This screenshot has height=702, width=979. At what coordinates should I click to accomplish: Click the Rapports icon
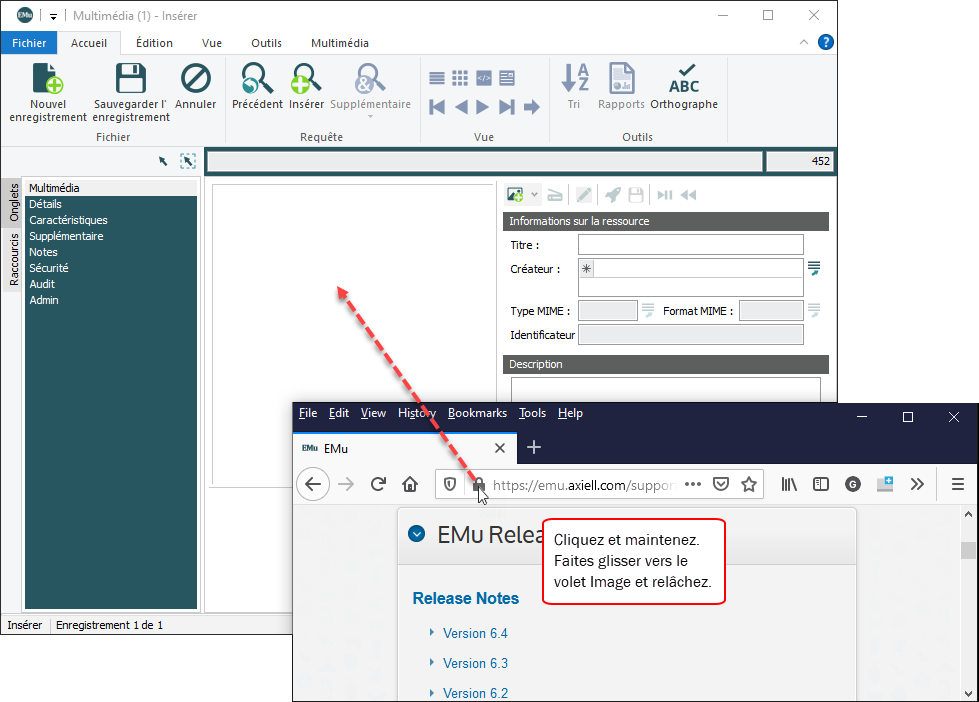[x=621, y=79]
